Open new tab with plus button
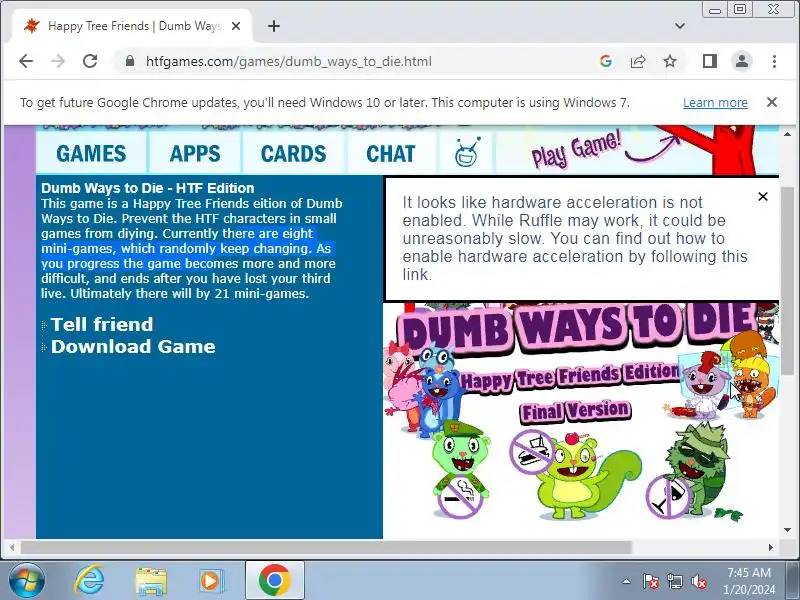The image size is (800, 600). click(274, 26)
